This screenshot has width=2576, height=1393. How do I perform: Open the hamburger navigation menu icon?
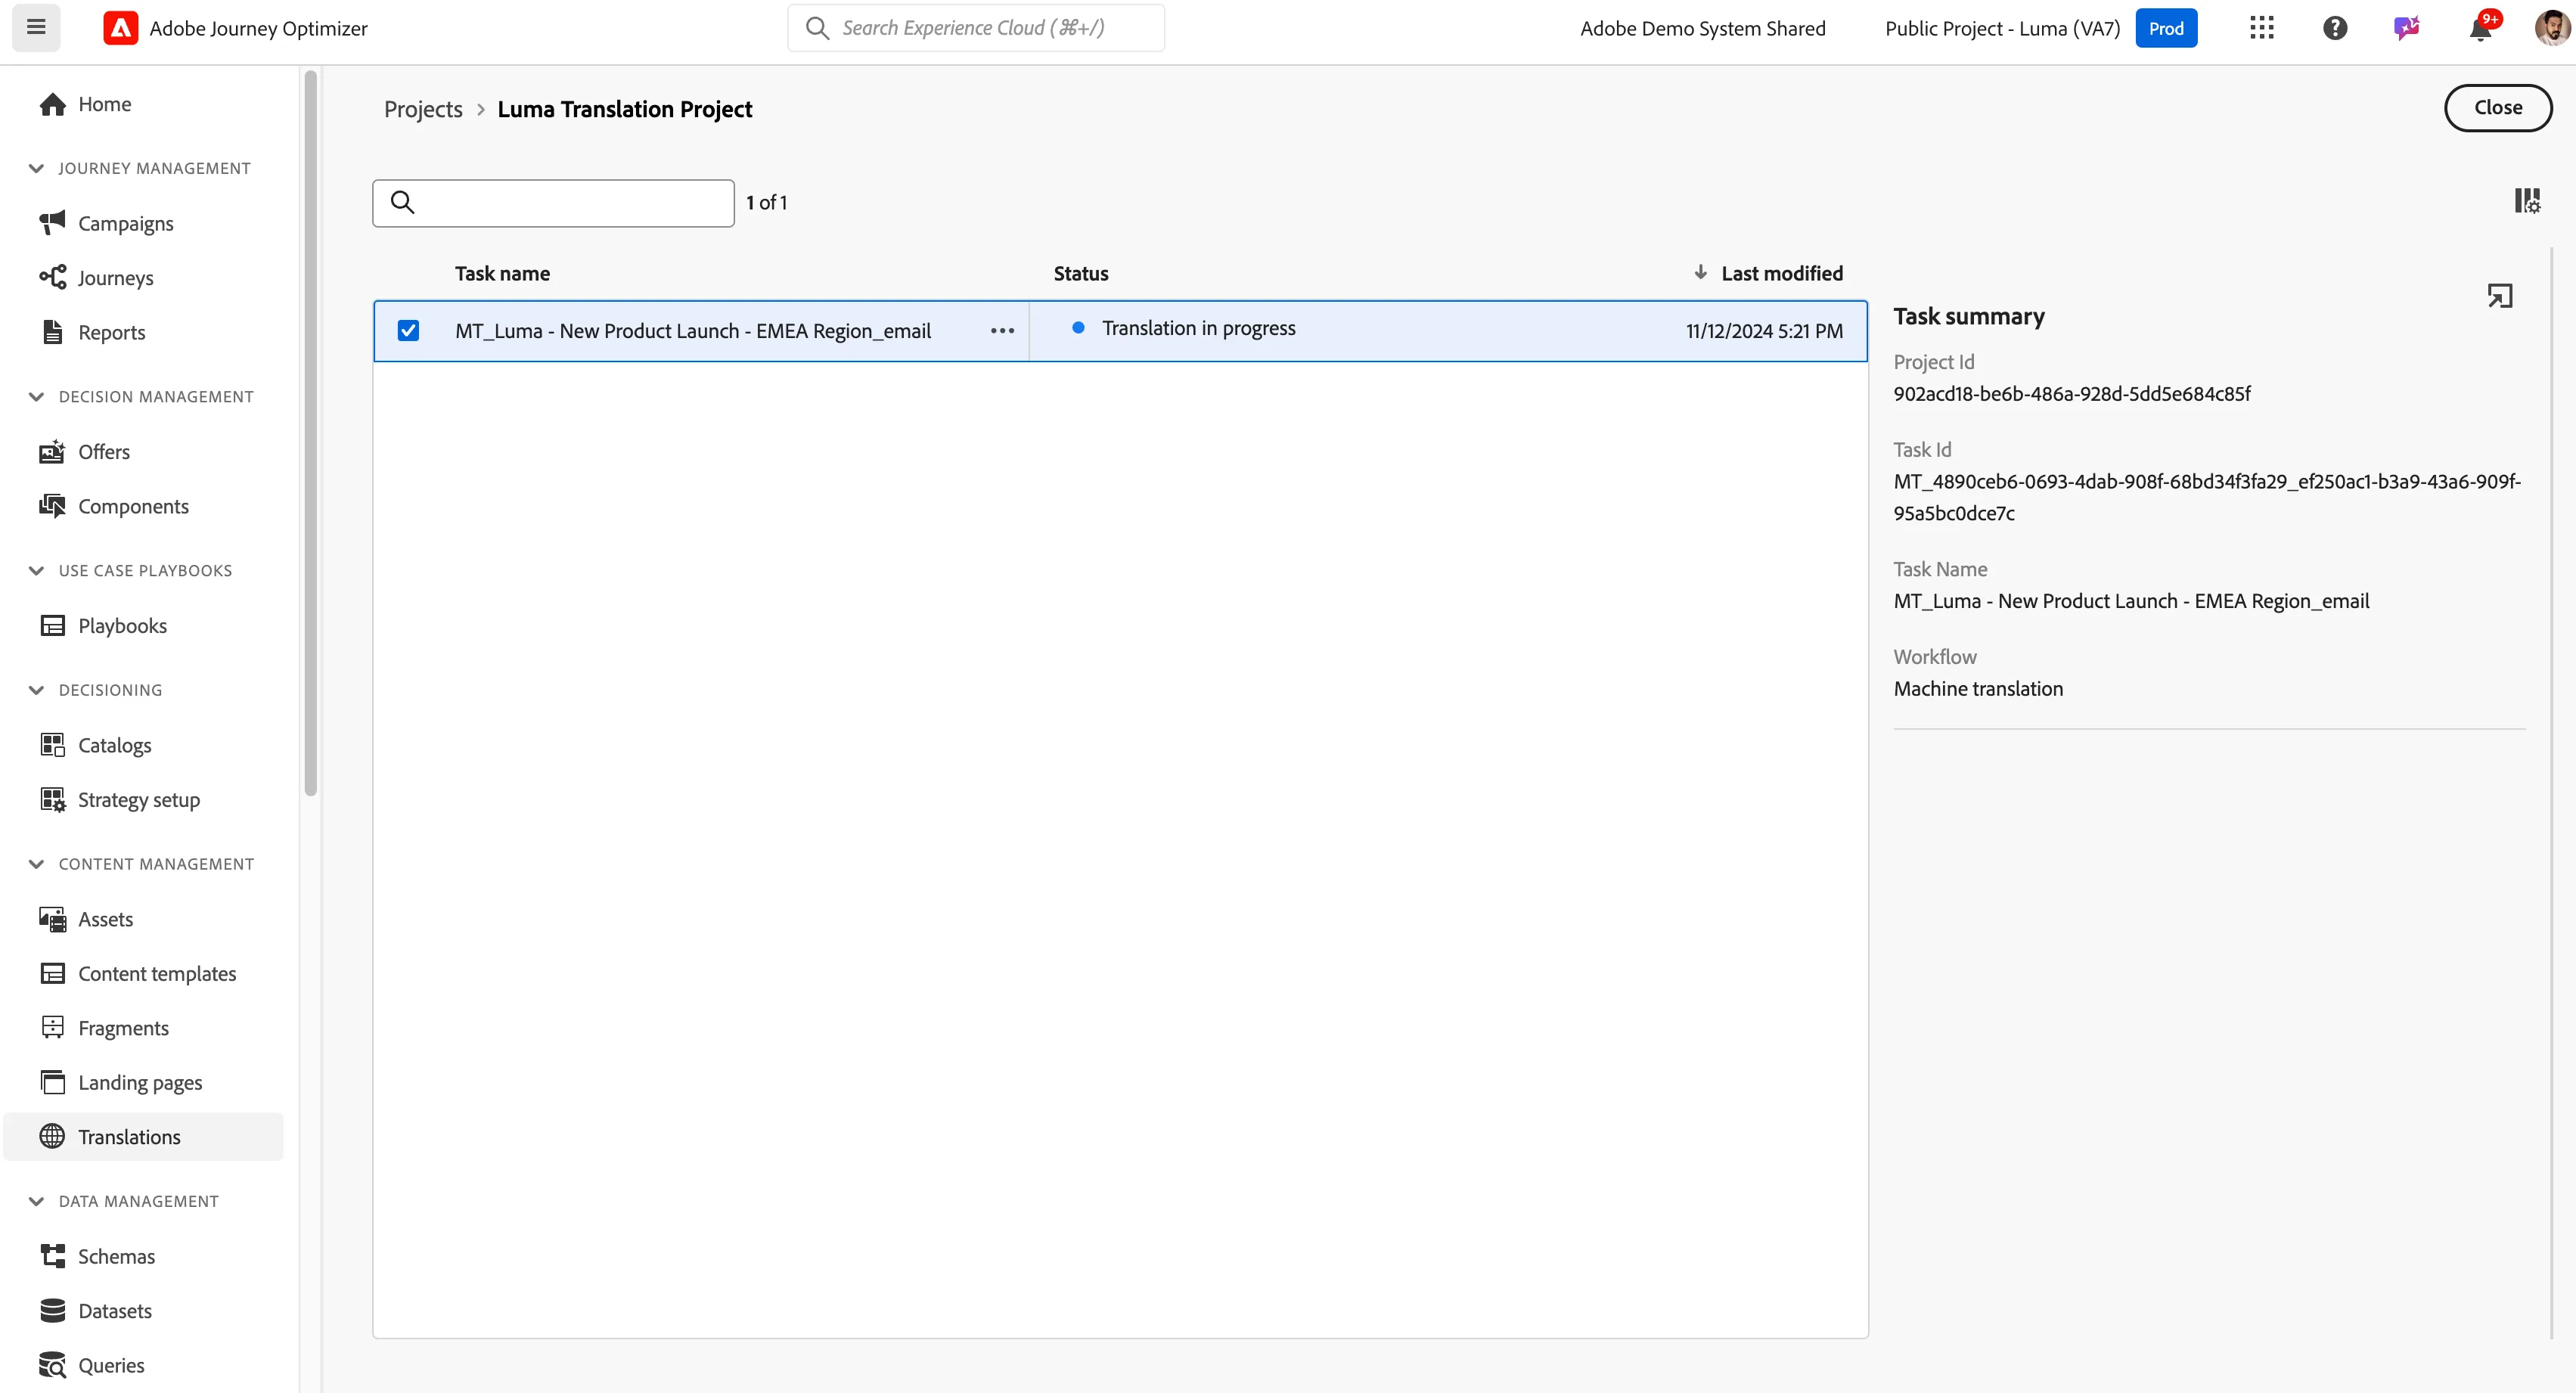[x=36, y=27]
